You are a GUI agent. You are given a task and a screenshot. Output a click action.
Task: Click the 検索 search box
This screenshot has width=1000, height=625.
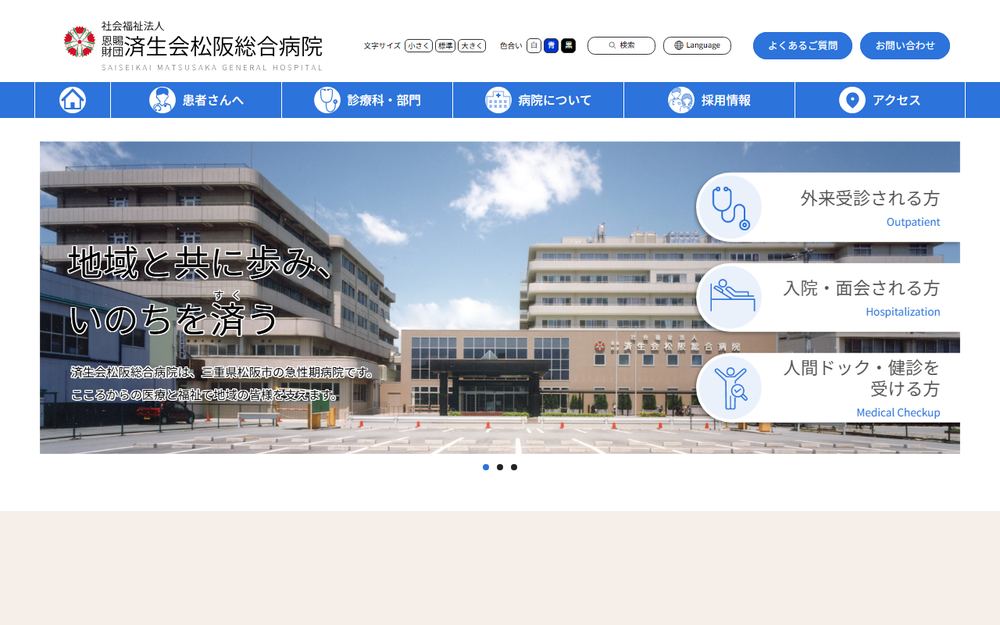click(x=621, y=46)
